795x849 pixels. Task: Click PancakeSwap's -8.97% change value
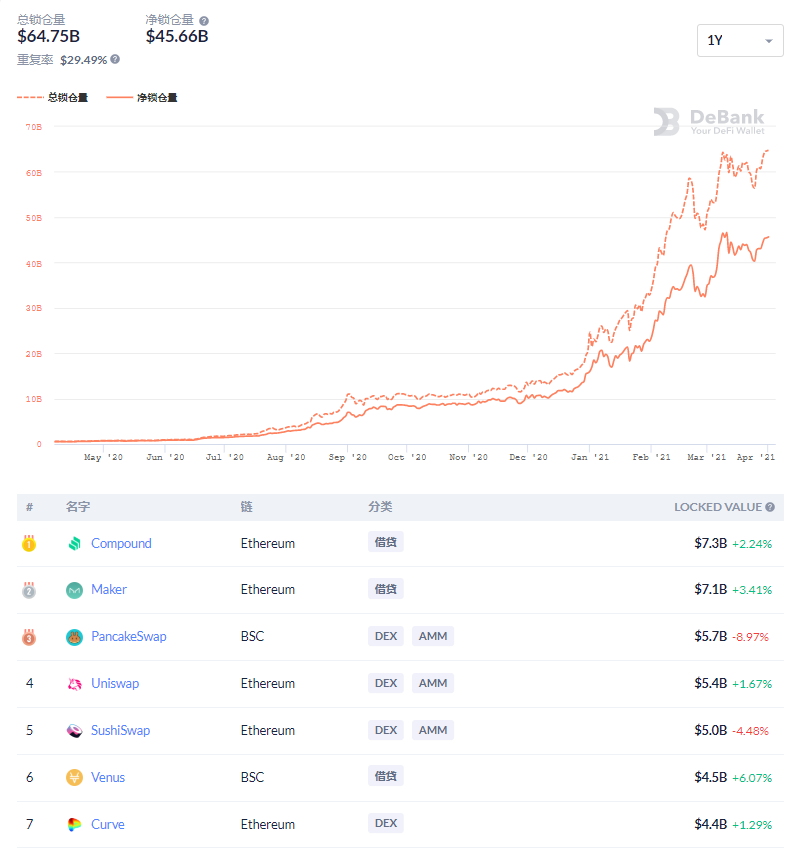(750, 637)
